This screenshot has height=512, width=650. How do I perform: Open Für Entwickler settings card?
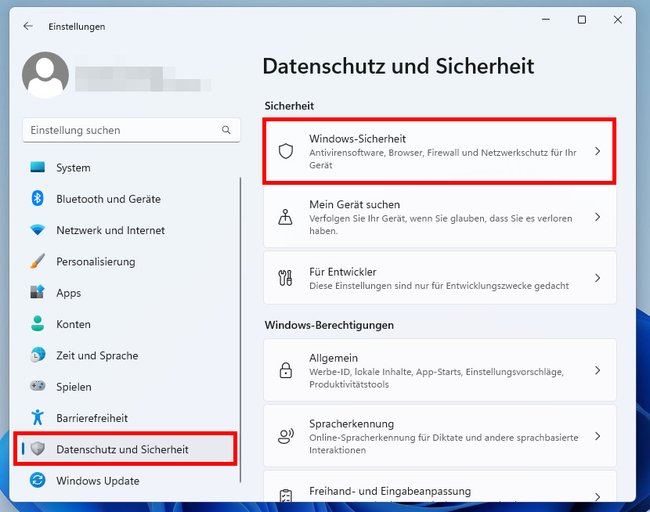(x=439, y=278)
